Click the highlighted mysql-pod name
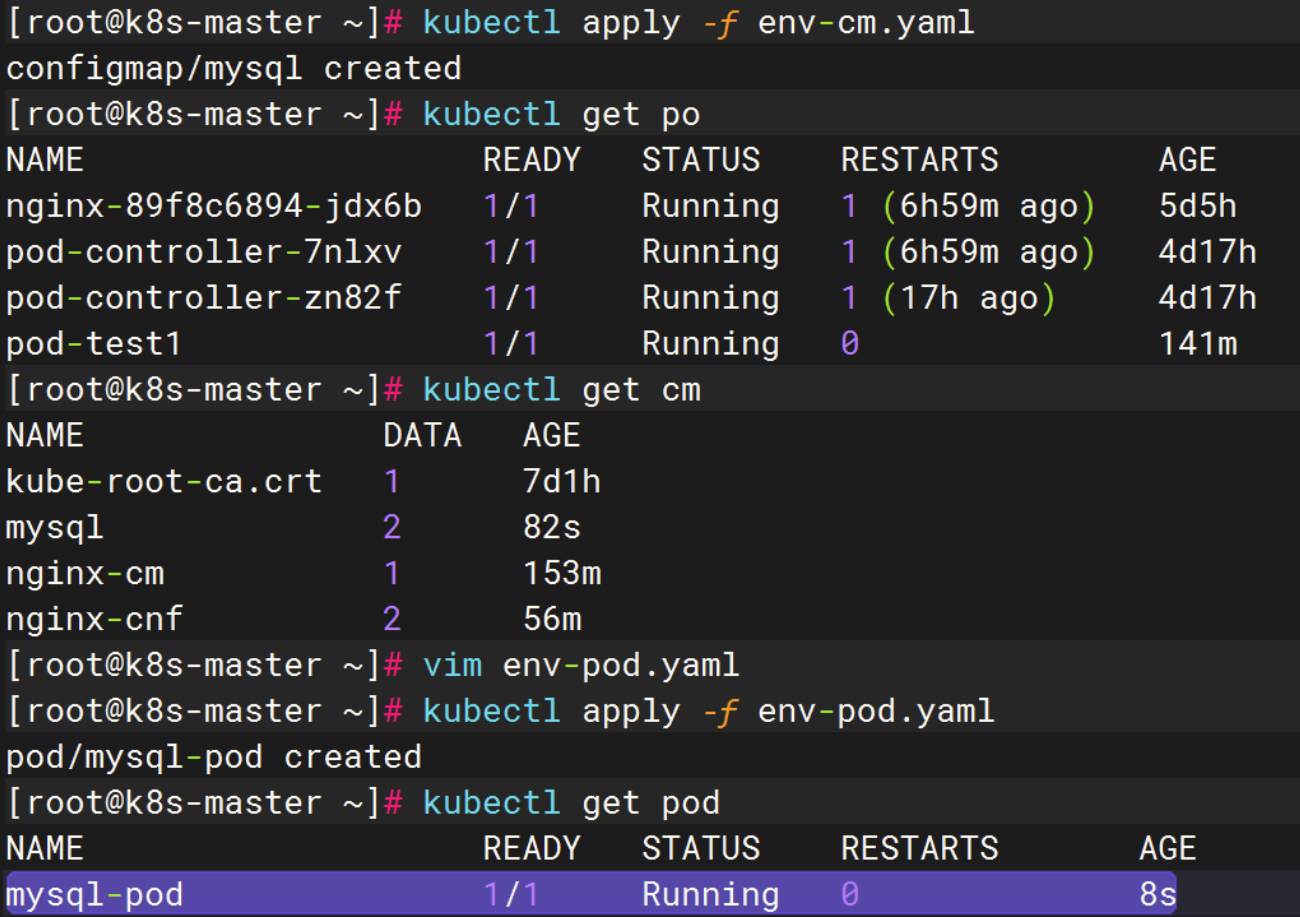 tap(94, 894)
